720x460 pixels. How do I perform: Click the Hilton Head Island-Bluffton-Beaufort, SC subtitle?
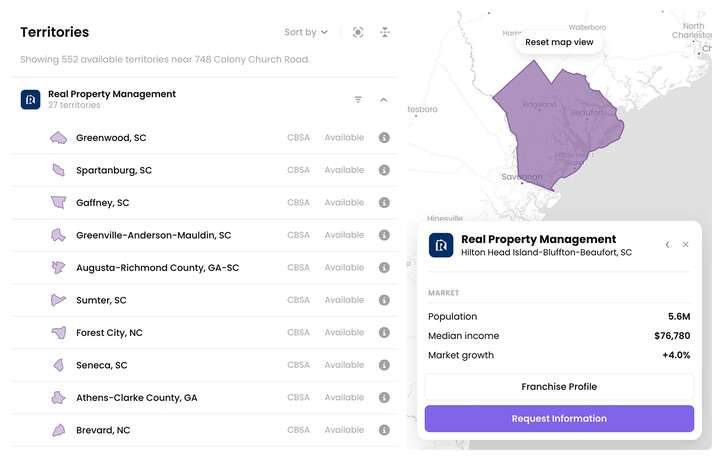tap(546, 252)
